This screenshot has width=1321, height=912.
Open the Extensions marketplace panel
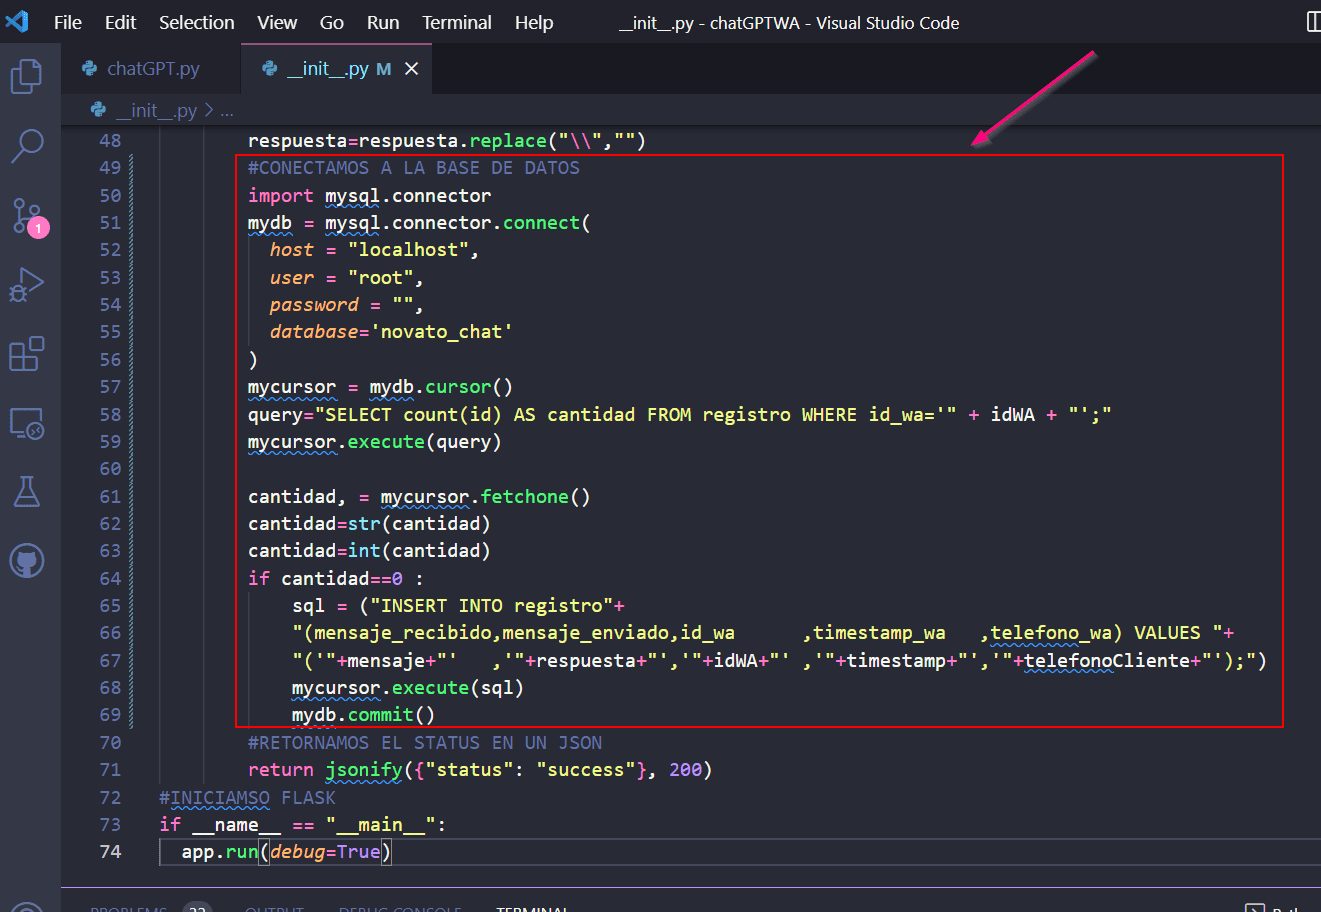tap(27, 356)
